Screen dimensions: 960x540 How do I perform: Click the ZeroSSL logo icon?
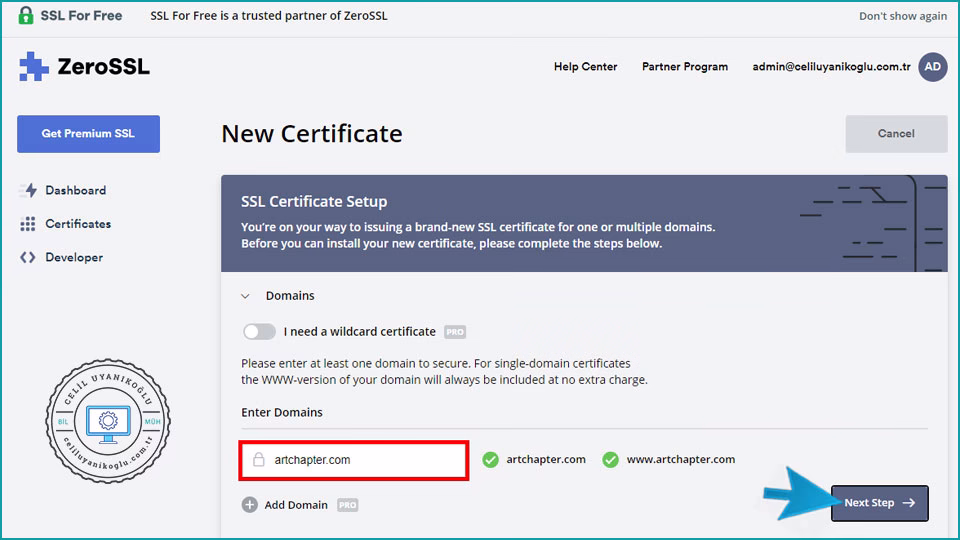(x=33, y=67)
